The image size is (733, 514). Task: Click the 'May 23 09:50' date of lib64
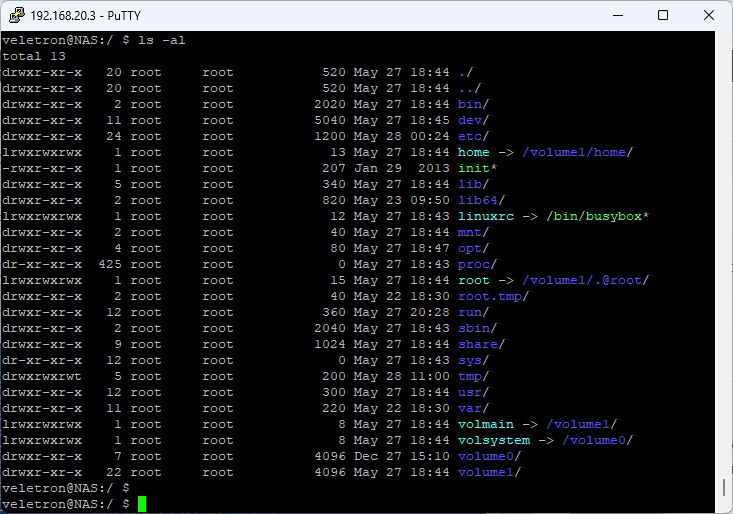[402, 200]
